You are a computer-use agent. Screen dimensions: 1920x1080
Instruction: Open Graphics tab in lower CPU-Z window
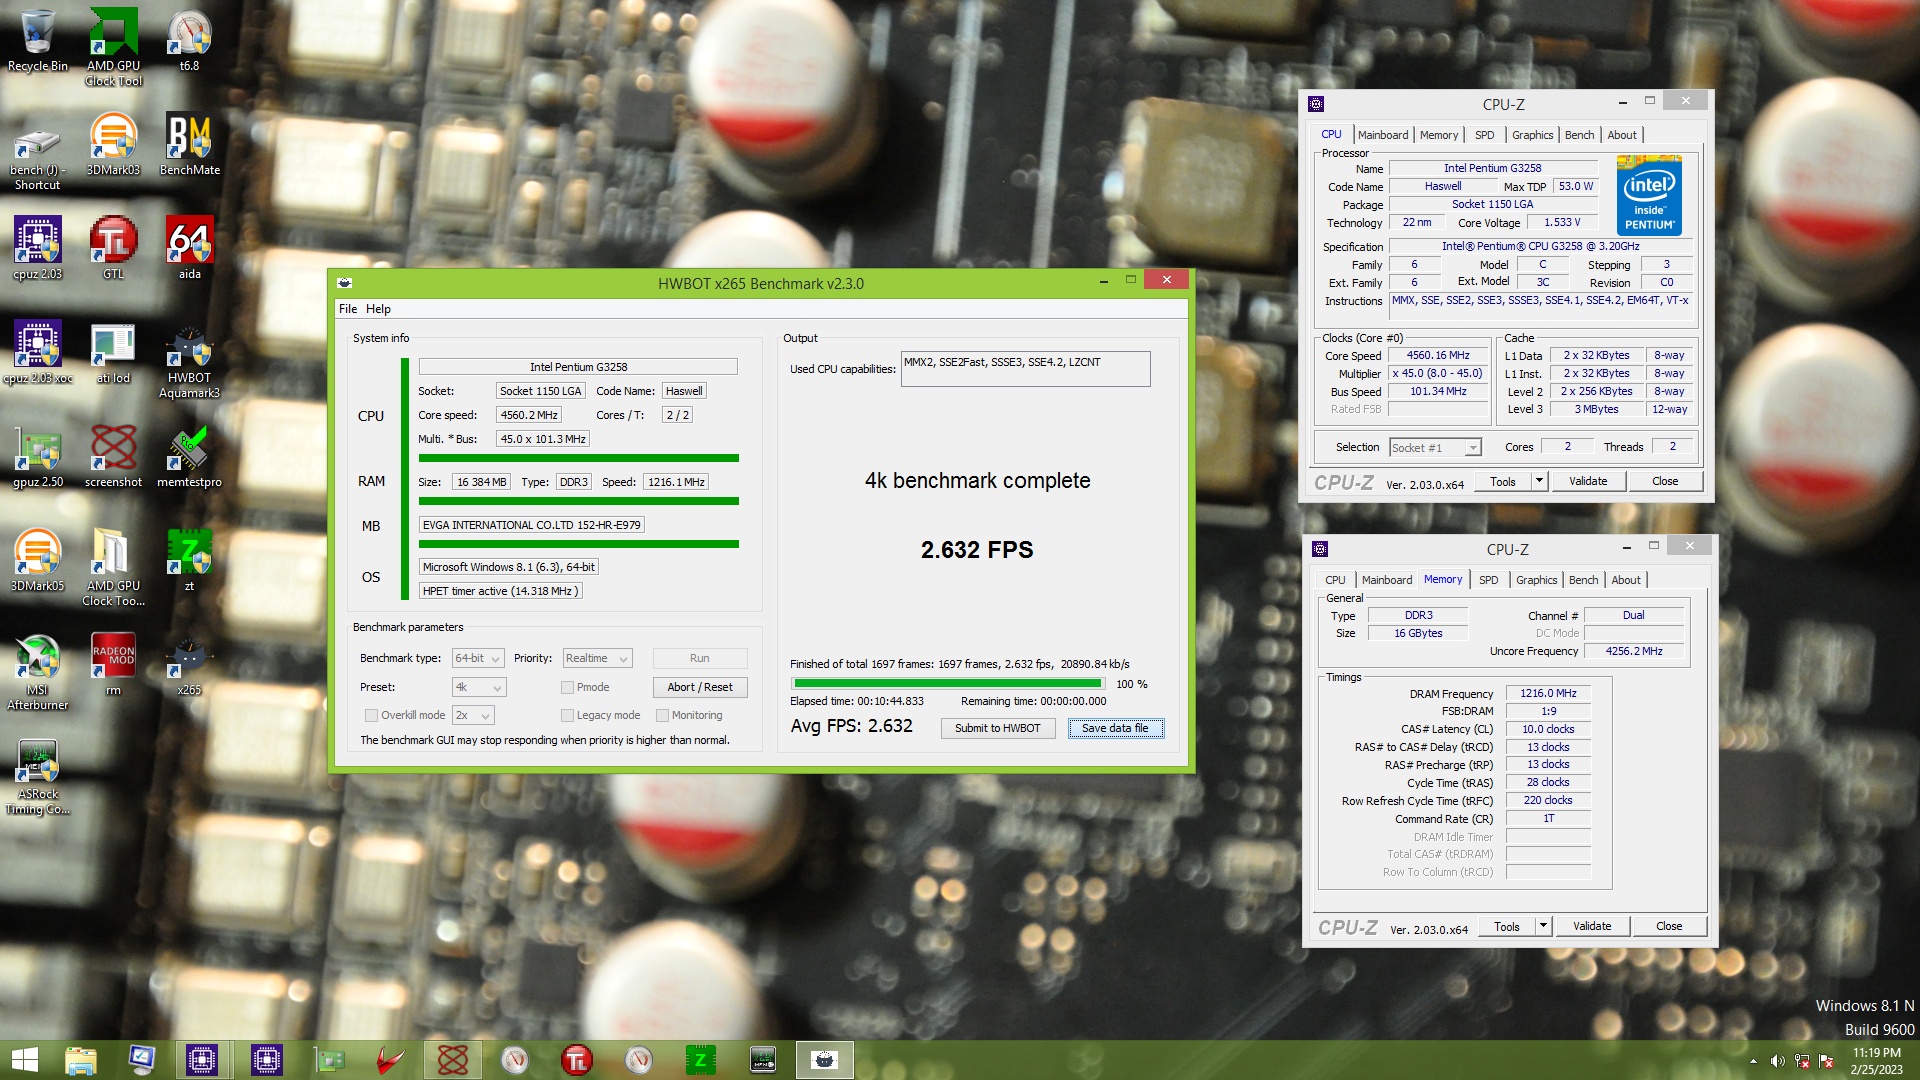[1536, 580]
